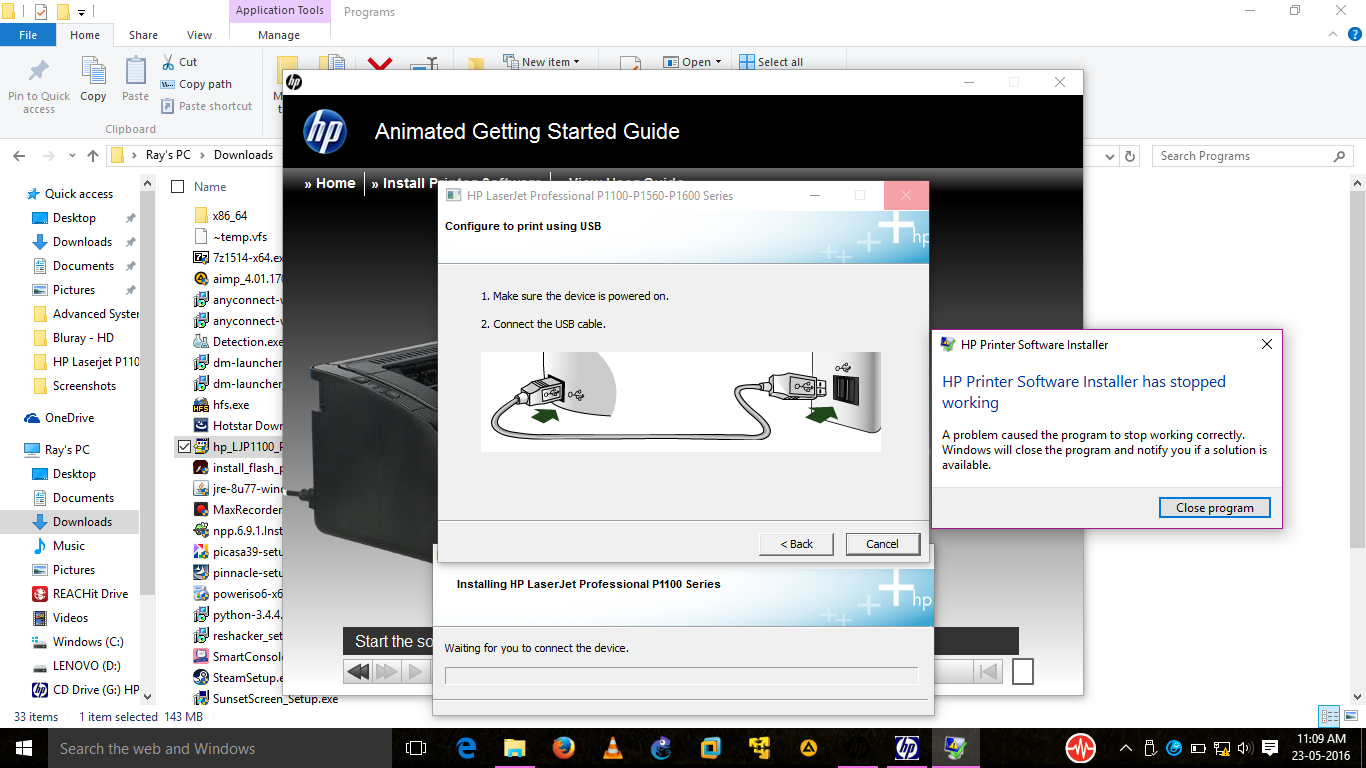
Task: Click the rewind button in HP guide
Action: coord(358,671)
